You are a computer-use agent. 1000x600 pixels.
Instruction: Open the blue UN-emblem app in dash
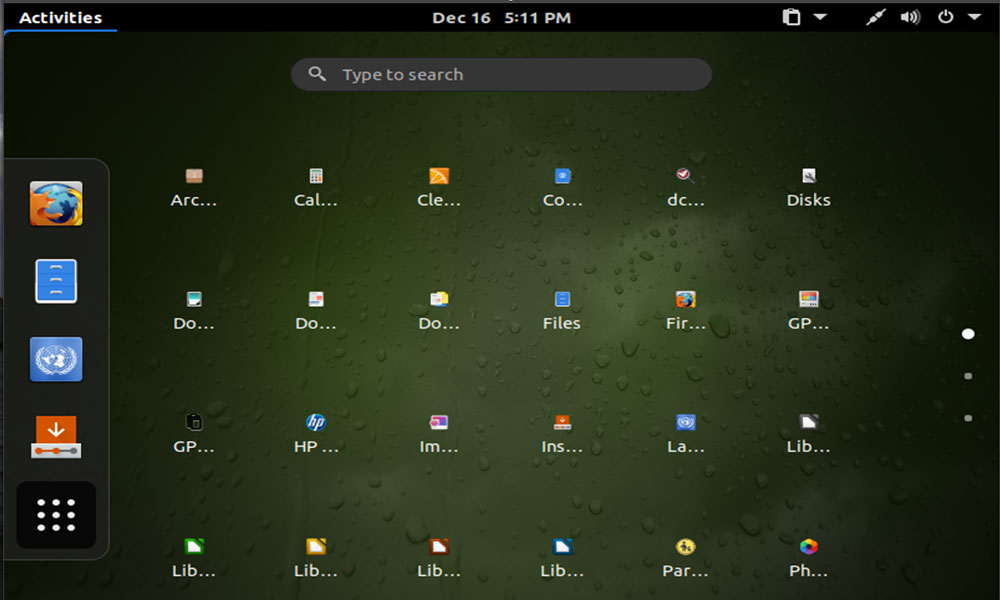coord(56,359)
